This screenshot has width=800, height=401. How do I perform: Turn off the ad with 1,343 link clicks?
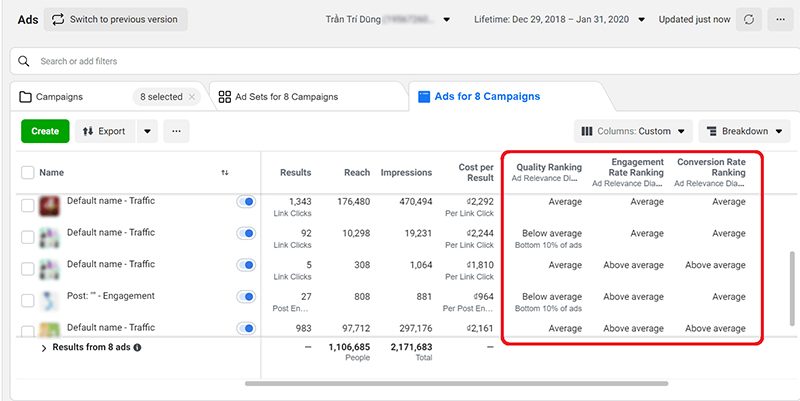click(246, 202)
